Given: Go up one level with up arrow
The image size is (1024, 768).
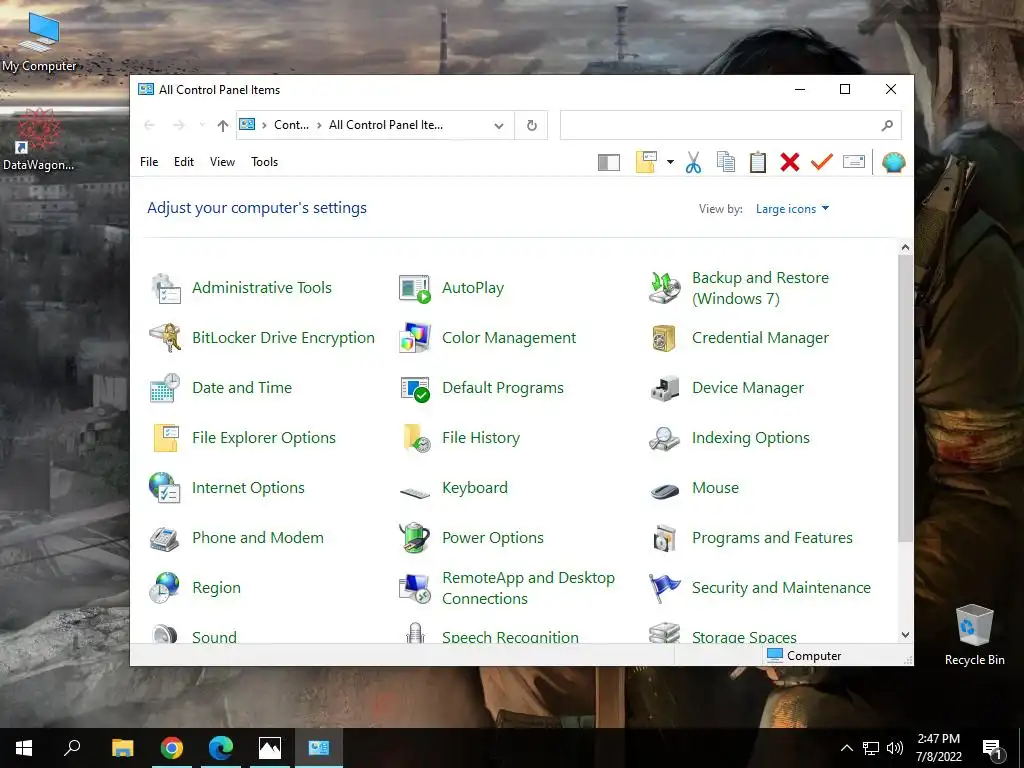Looking at the screenshot, I should tap(223, 125).
